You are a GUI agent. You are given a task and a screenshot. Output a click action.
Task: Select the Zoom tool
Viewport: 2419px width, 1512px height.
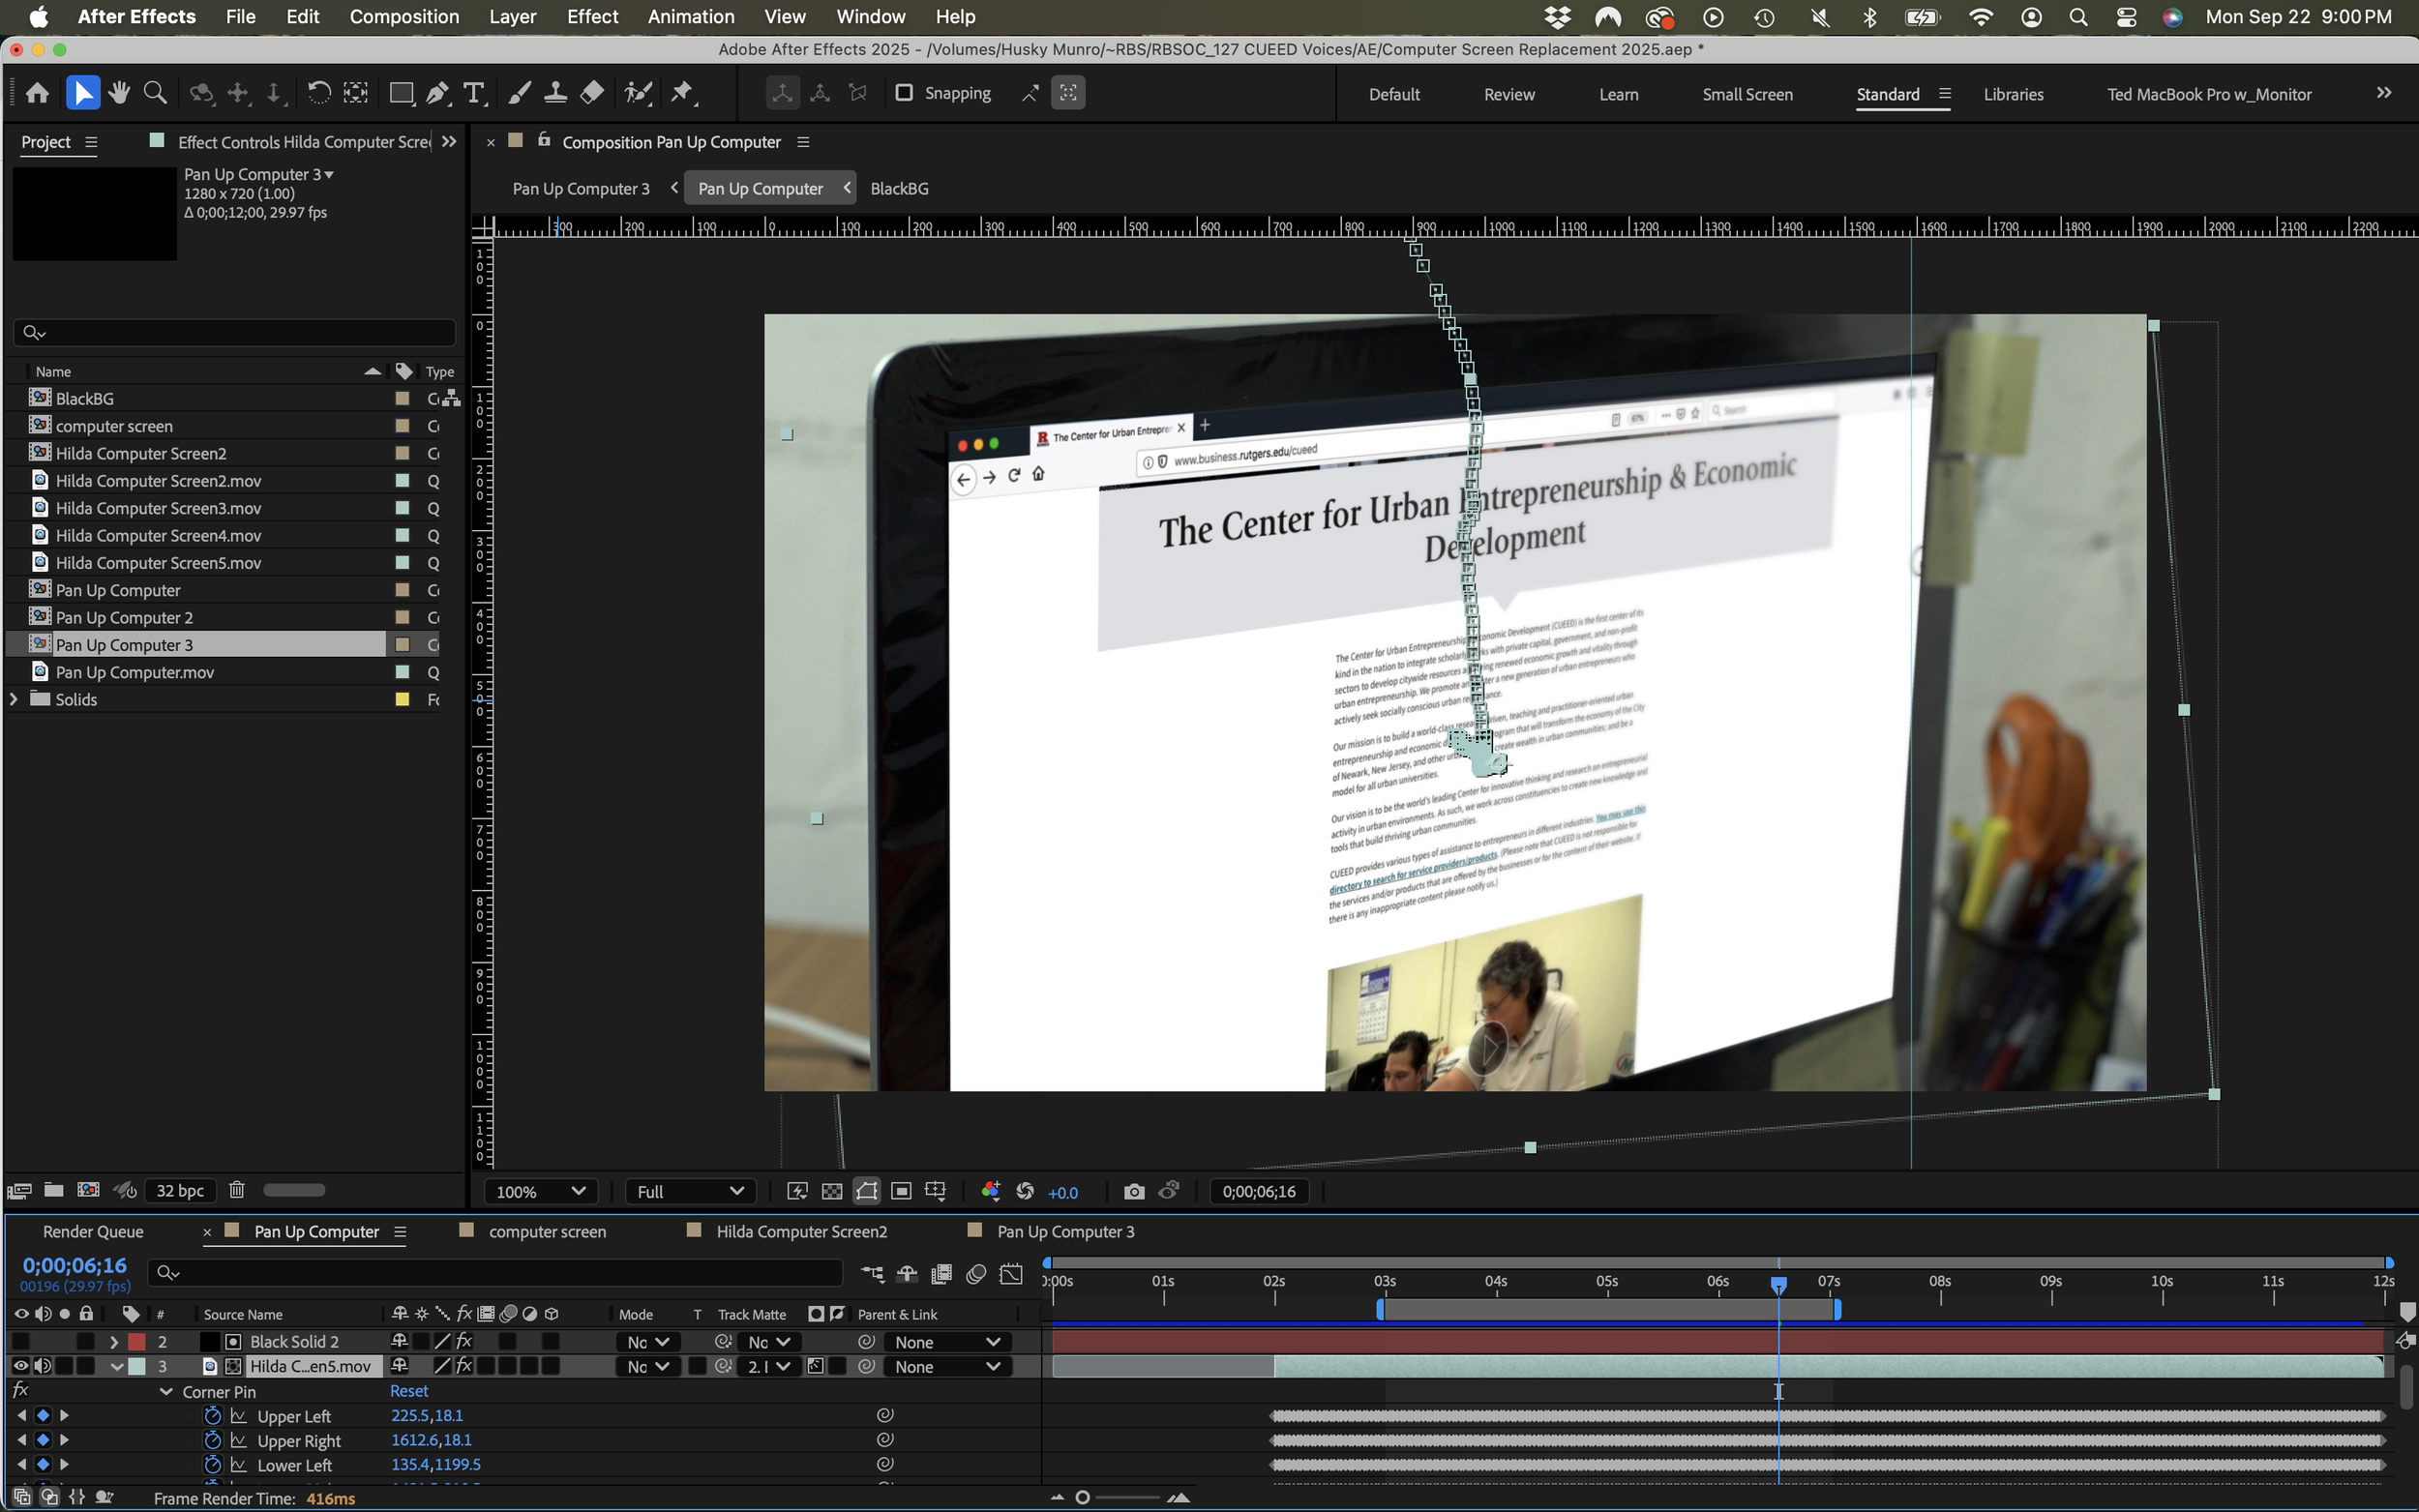coord(155,93)
